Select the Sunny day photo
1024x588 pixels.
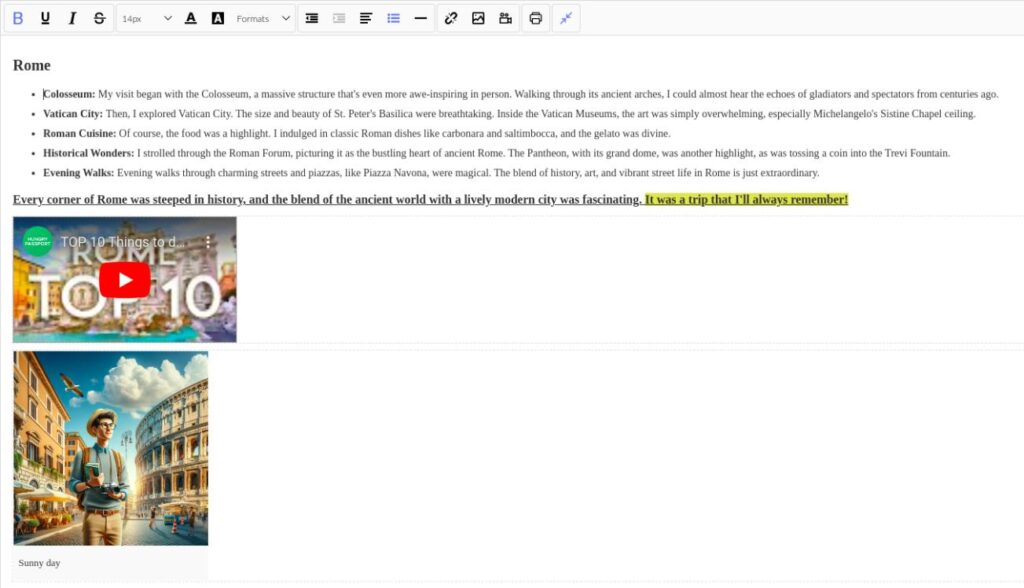(111, 448)
